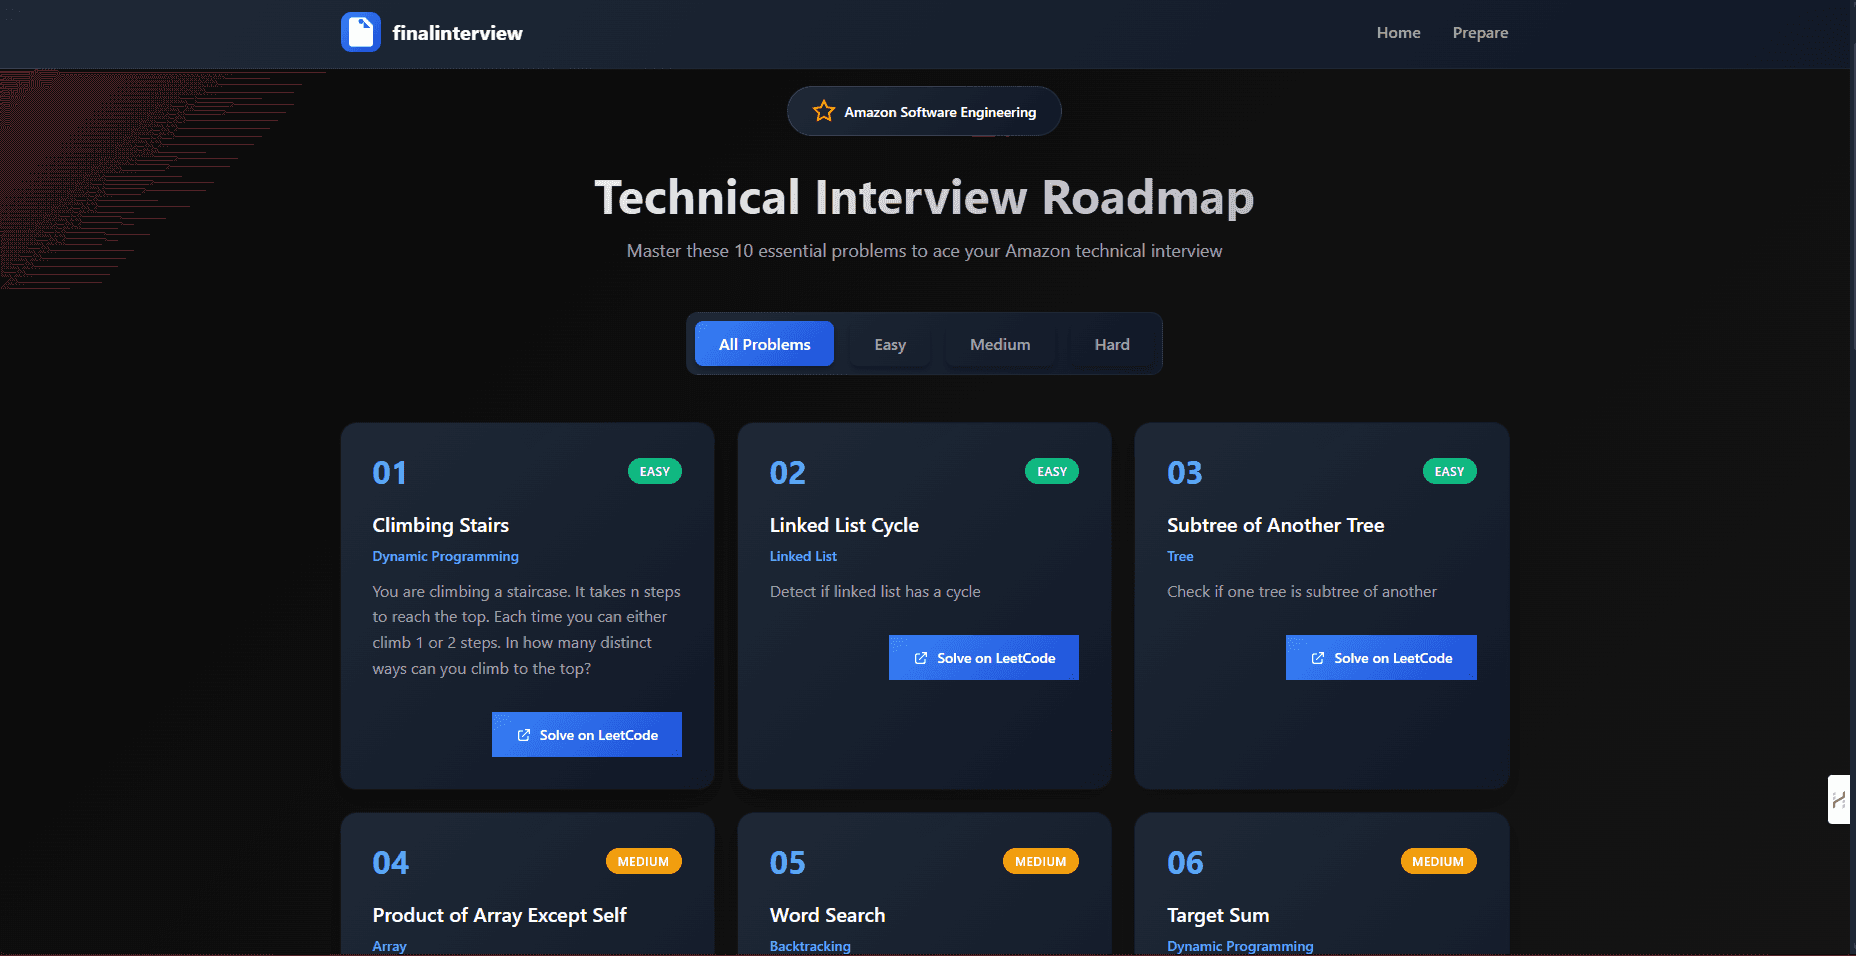Click the Word Search title
The height and width of the screenshot is (956, 1856).
827,915
